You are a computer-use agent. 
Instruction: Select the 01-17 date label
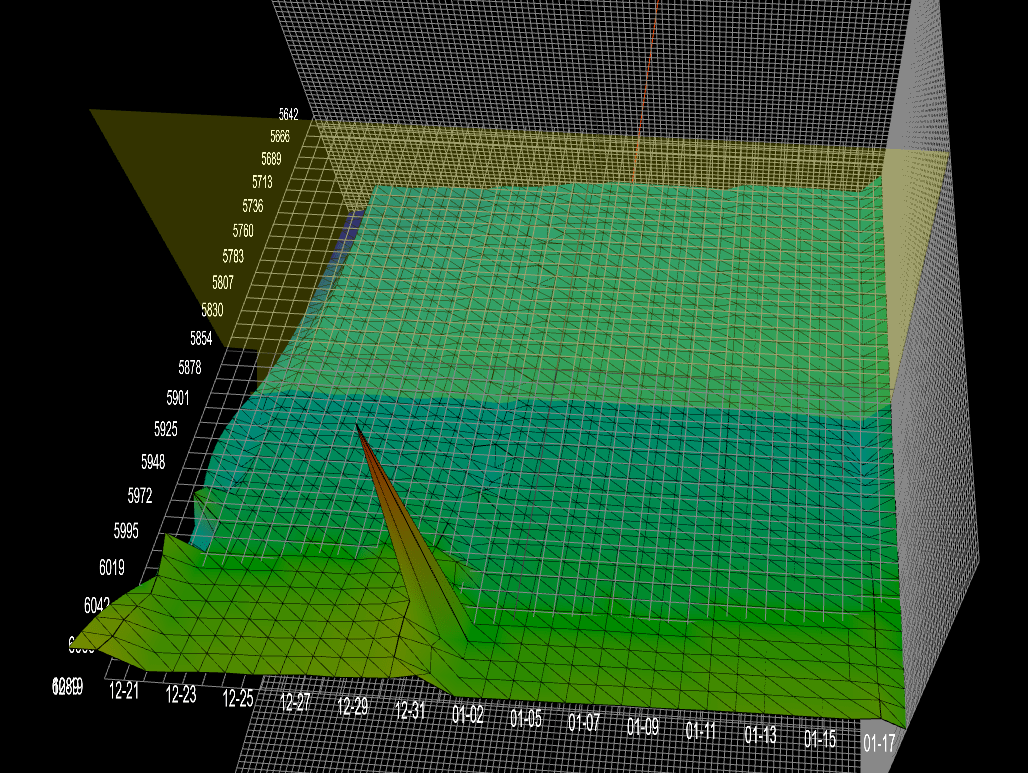[x=879, y=743]
